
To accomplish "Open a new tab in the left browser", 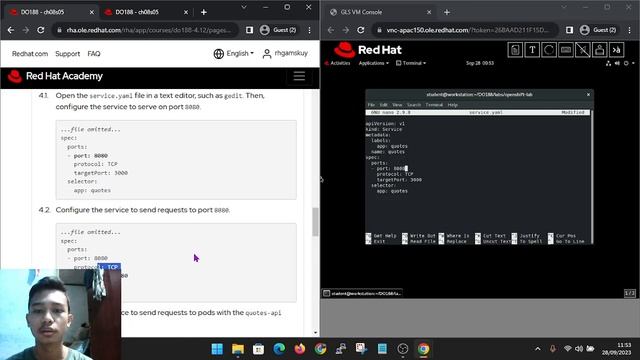I will [x=204, y=12].
